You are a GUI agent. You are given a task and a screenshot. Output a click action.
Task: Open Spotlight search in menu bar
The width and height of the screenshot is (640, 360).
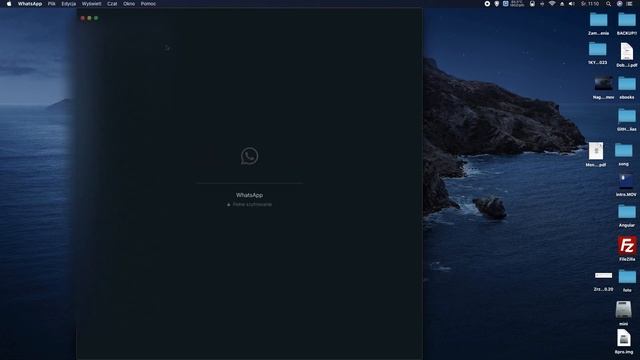point(608,4)
